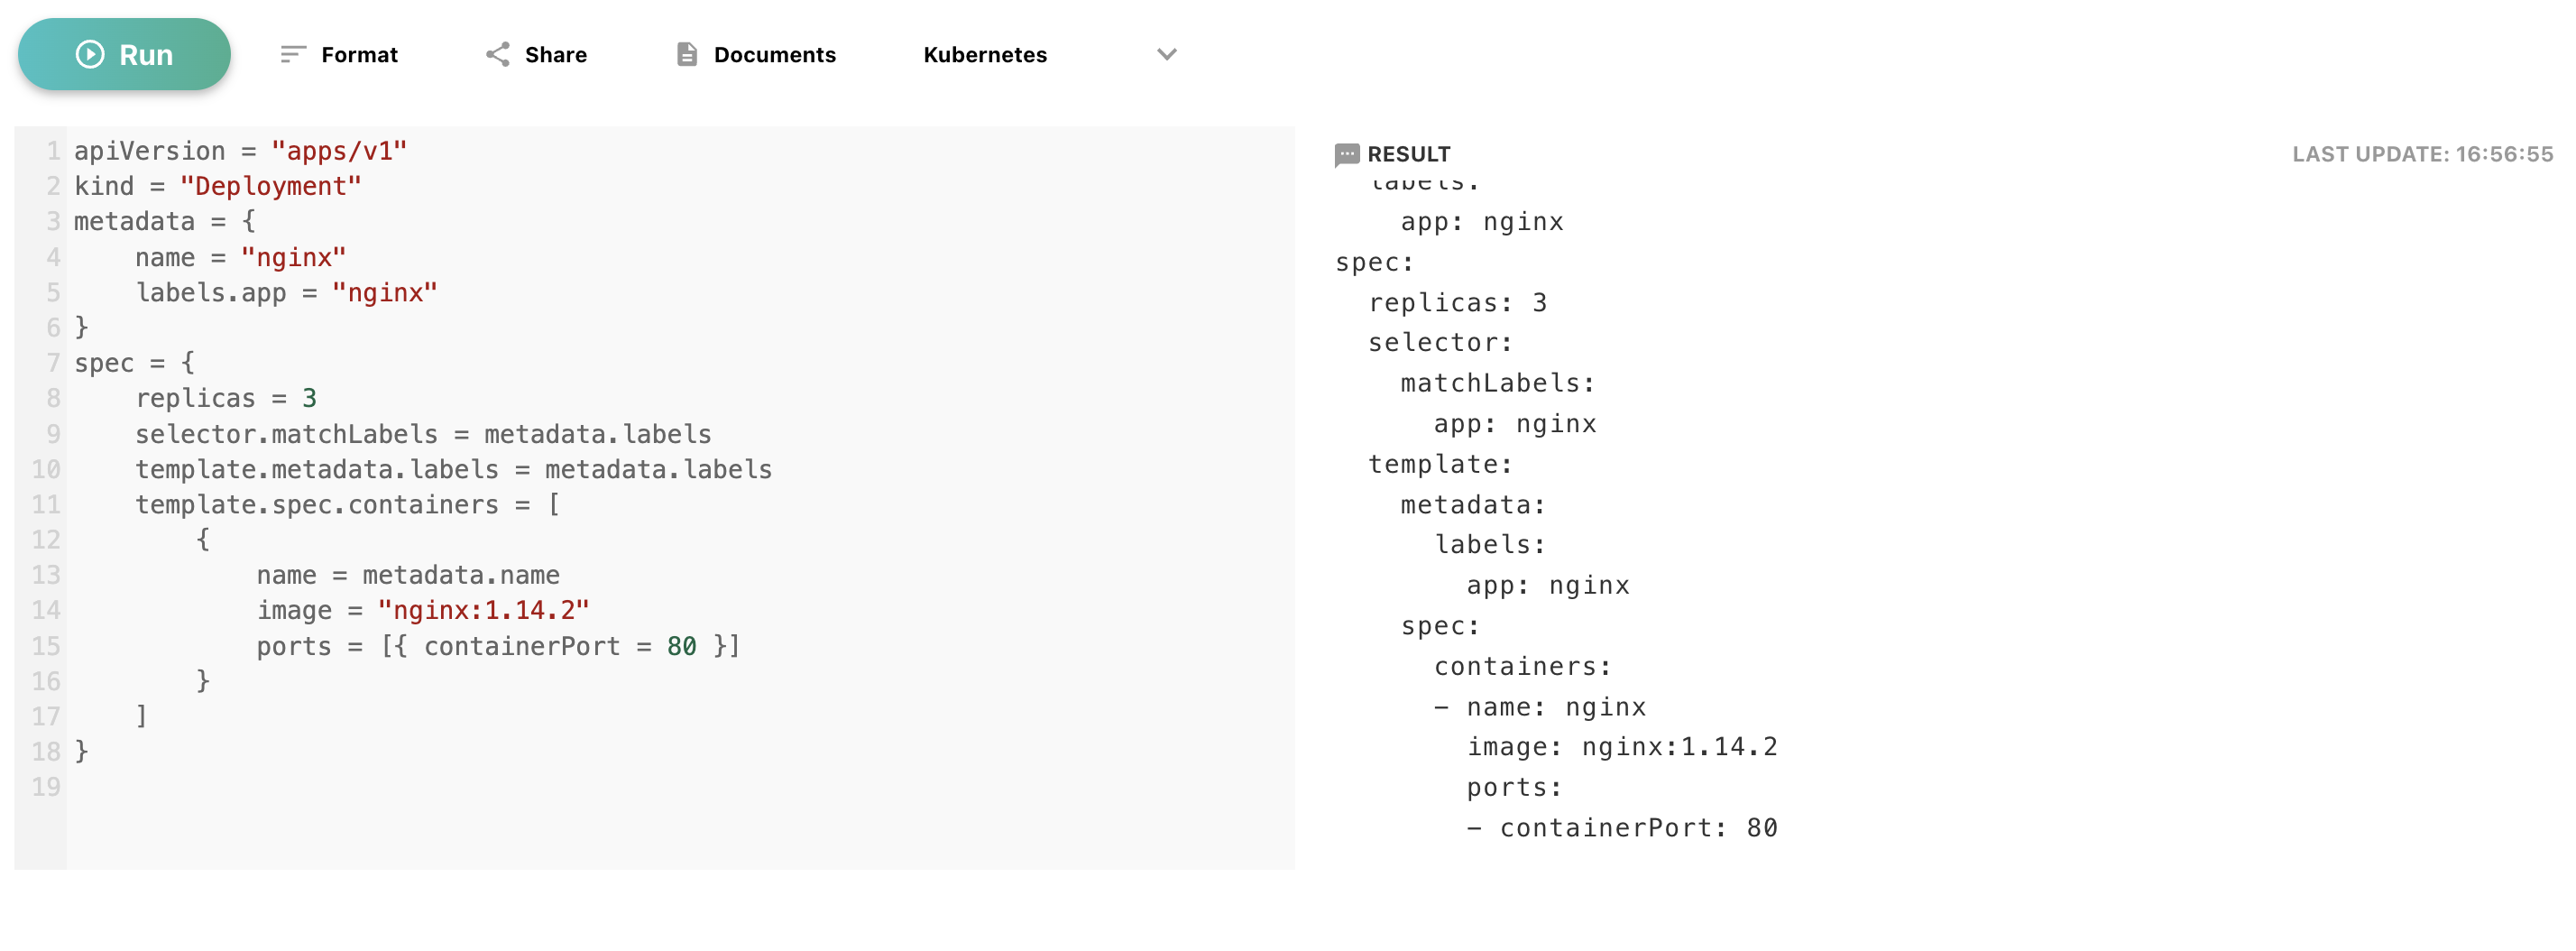Click the Share button label

pos(556,54)
